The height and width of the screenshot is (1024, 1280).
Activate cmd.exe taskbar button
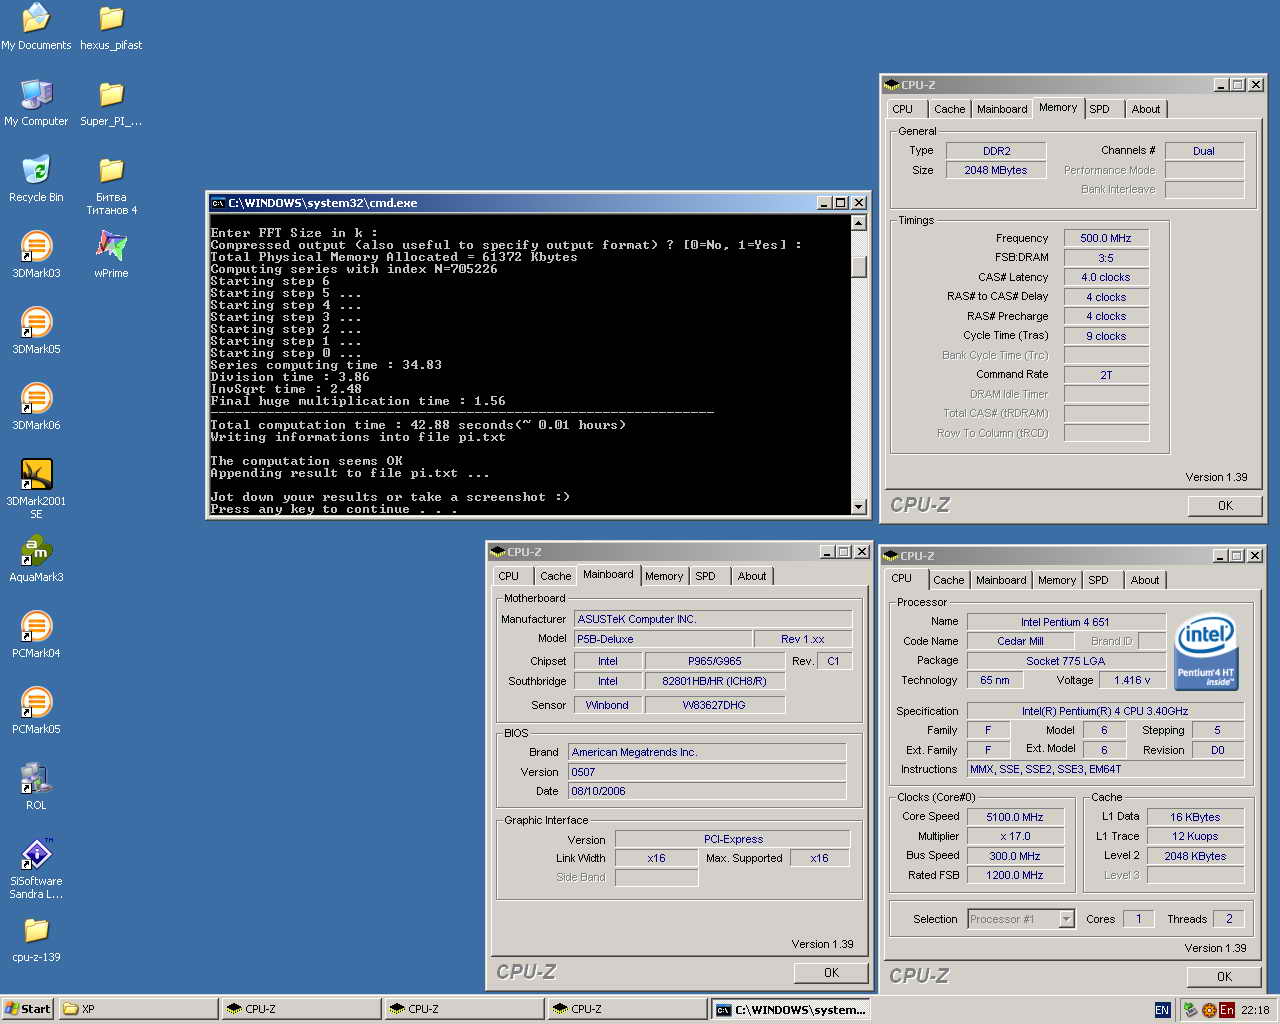pos(791,1009)
